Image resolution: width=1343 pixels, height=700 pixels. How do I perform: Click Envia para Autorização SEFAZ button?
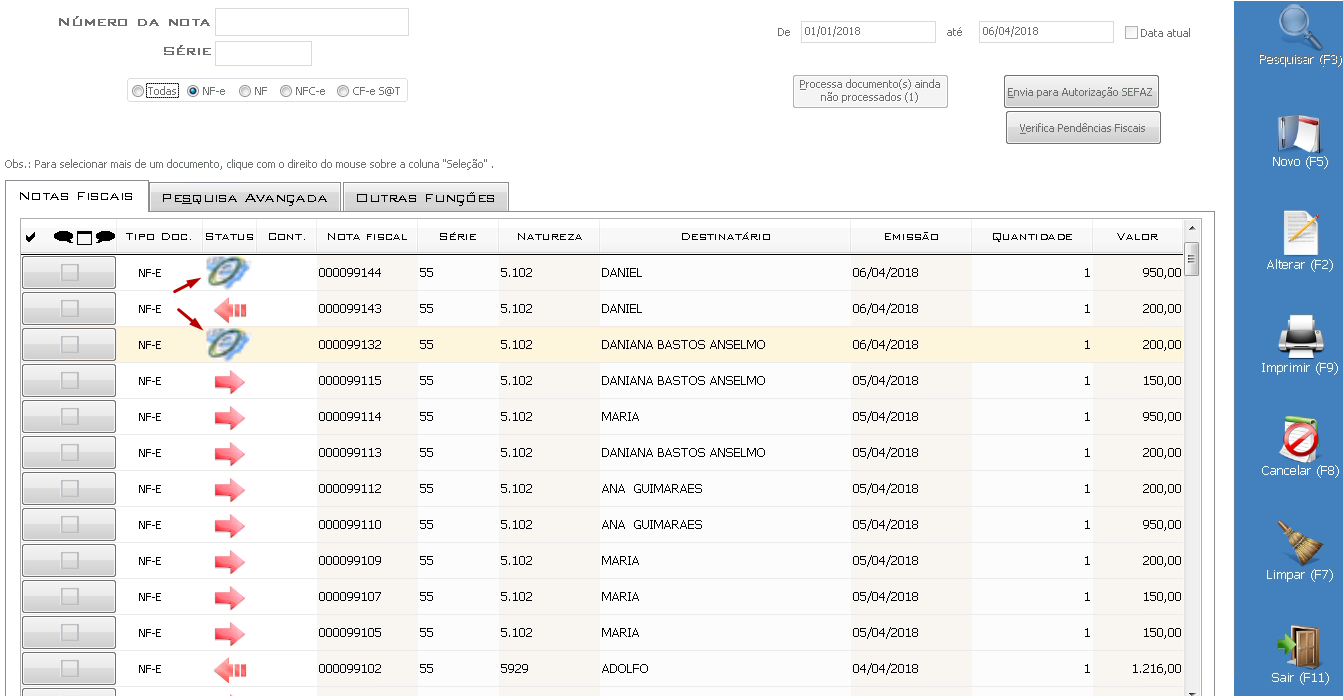pyautogui.click(x=1080, y=92)
